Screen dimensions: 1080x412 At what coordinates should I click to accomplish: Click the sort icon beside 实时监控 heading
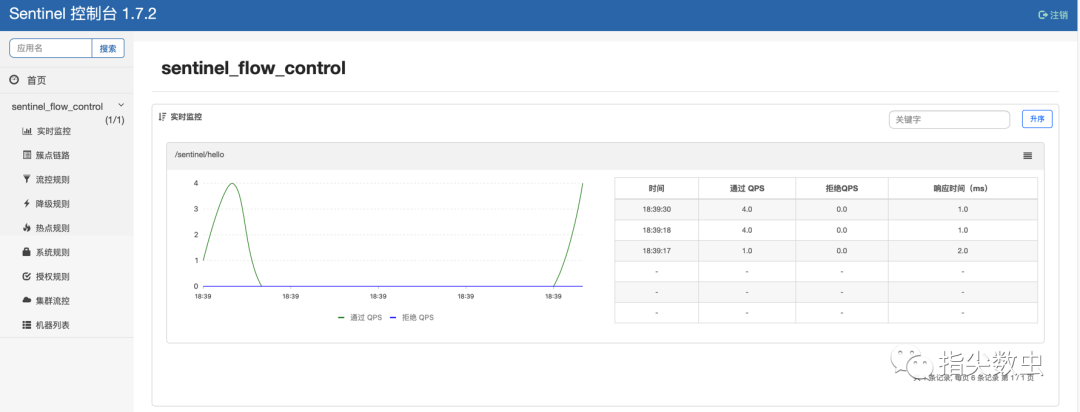[x=163, y=117]
